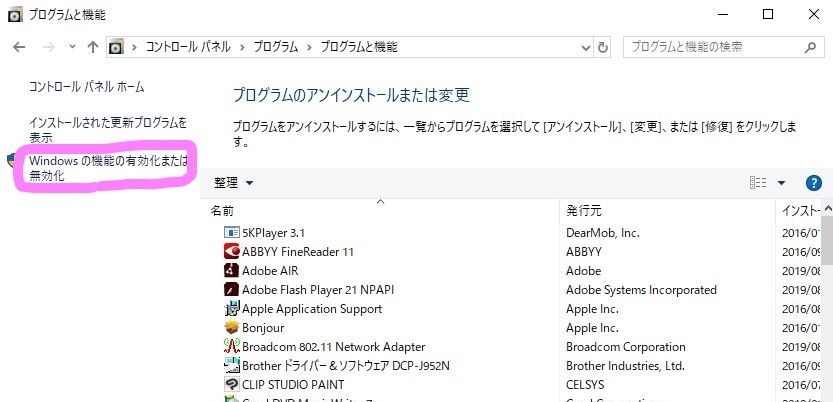This screenshot has width=833, height=402.
Task: Click the vertical scrollbar thumb
Action: pos(827,240)
